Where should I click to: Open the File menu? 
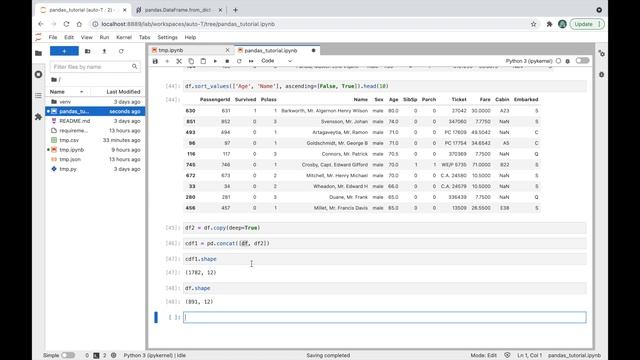(x=53, y=37)
